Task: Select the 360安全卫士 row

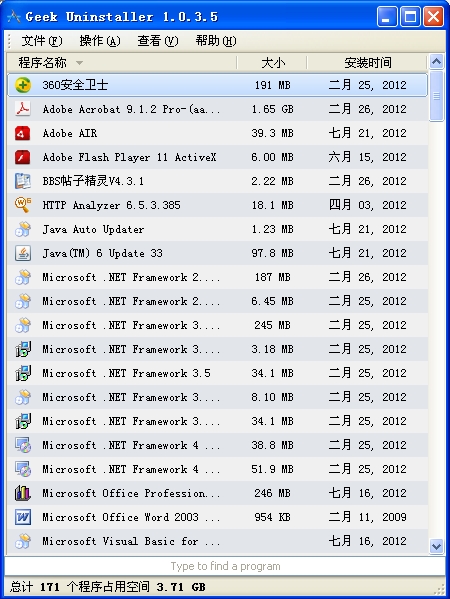Action: pos(217,85)
